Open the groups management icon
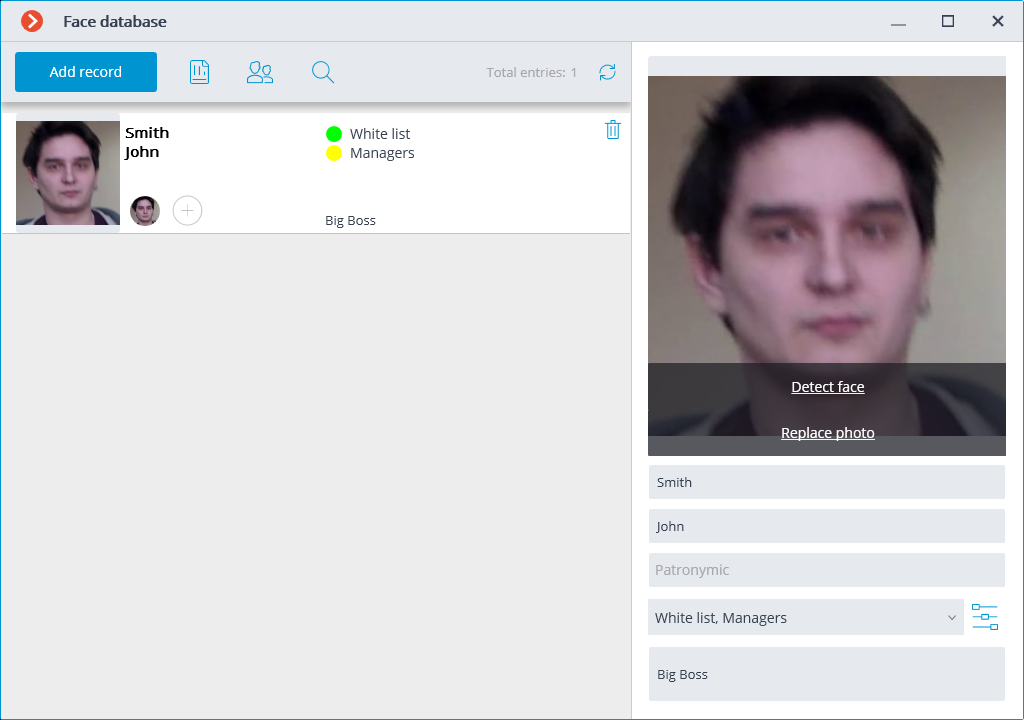The height and width of the screenshot is (720, 1024). click(x=260, y=71)
